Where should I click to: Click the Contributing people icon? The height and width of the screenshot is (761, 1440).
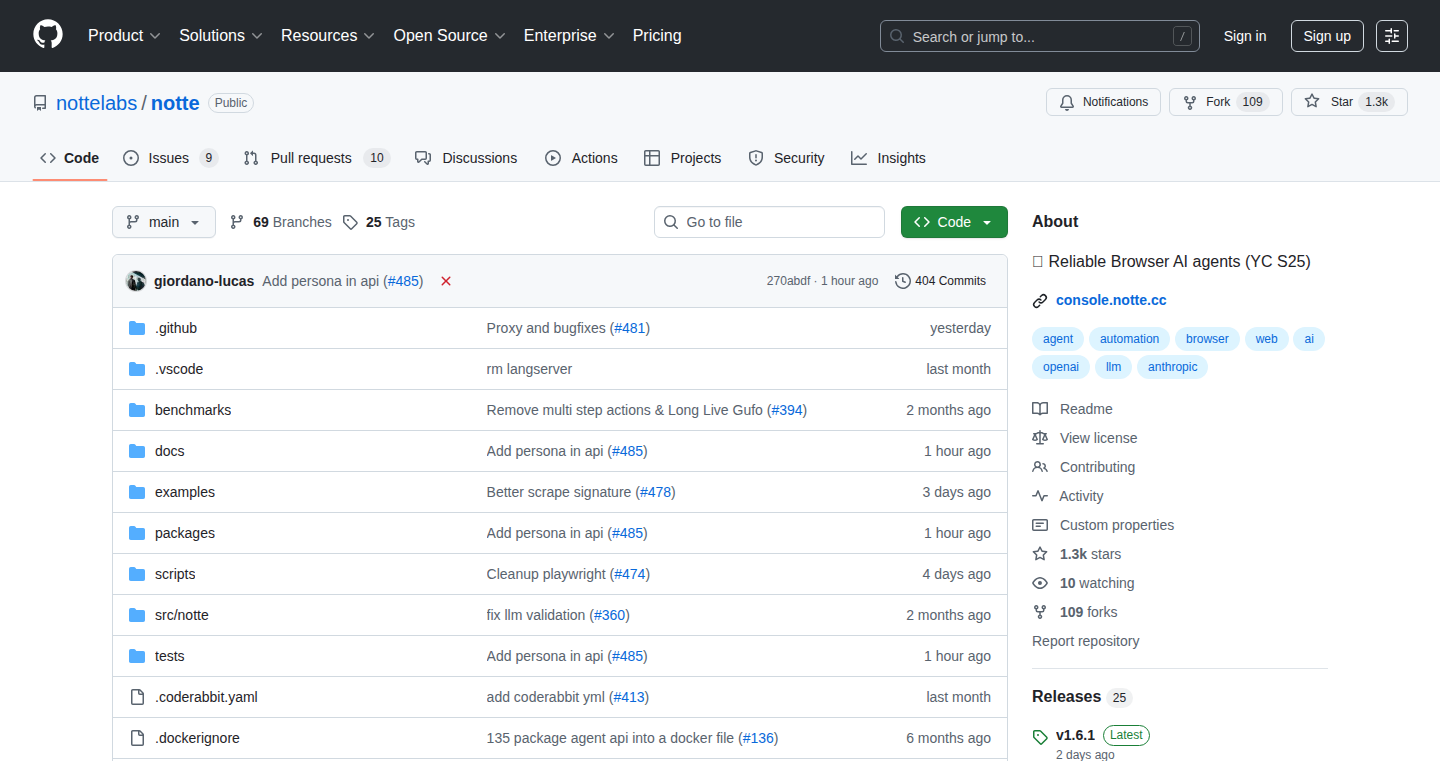1040,467
